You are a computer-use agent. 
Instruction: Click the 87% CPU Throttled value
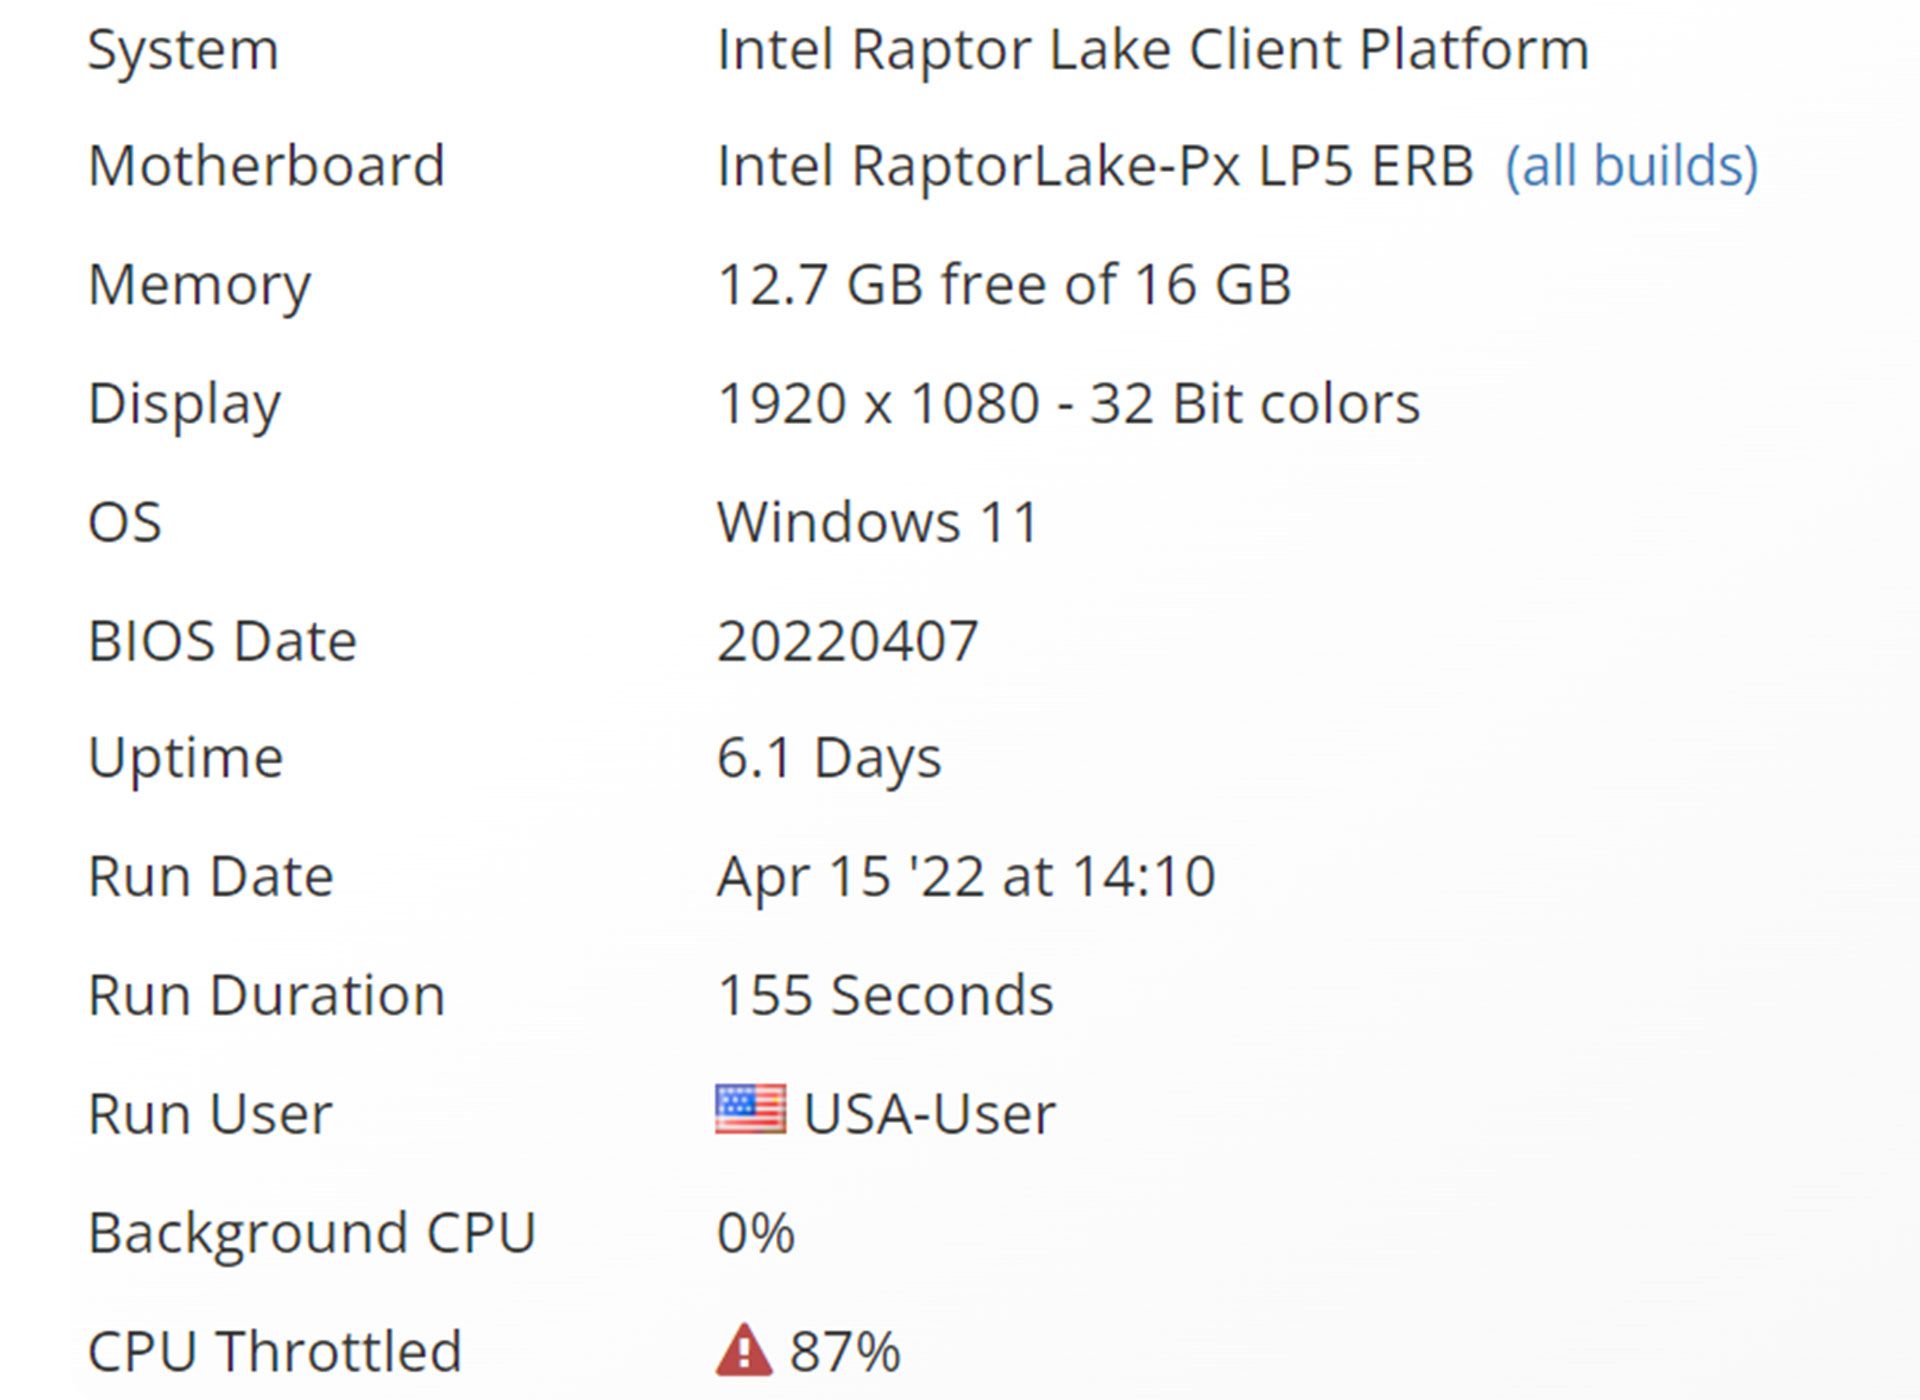[845, 1351]
